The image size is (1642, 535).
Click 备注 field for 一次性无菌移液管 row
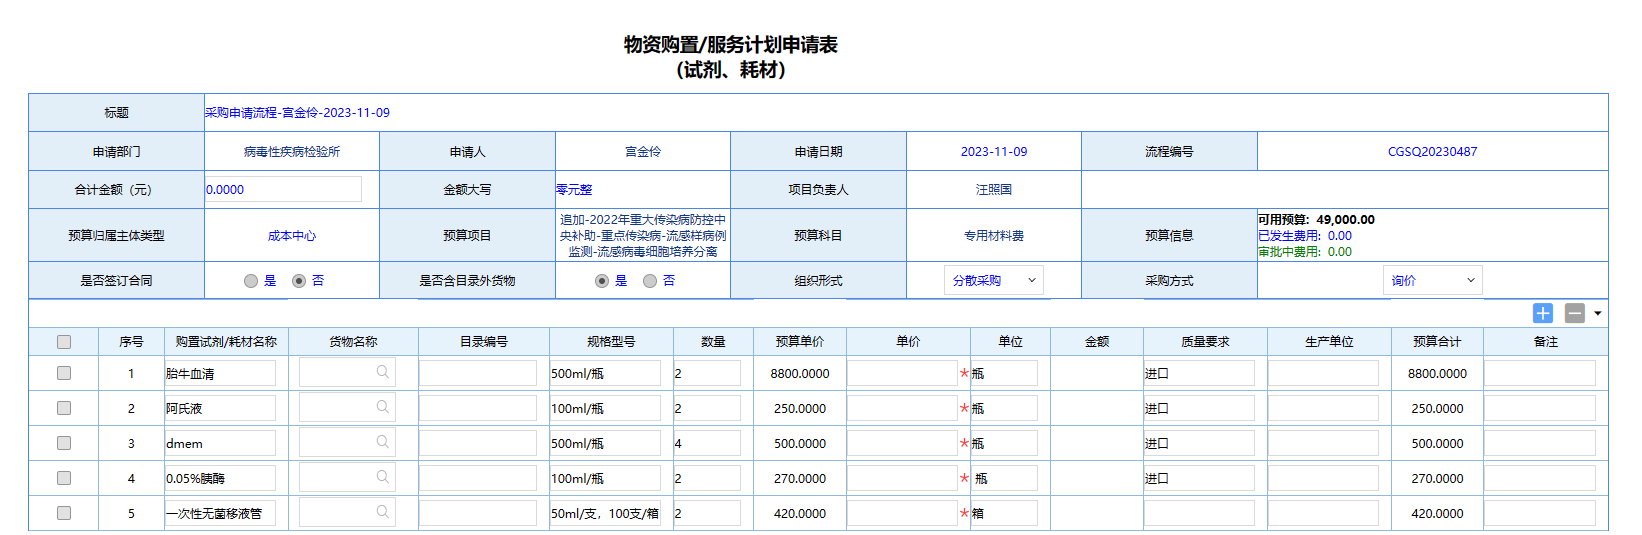point(1540,513)
